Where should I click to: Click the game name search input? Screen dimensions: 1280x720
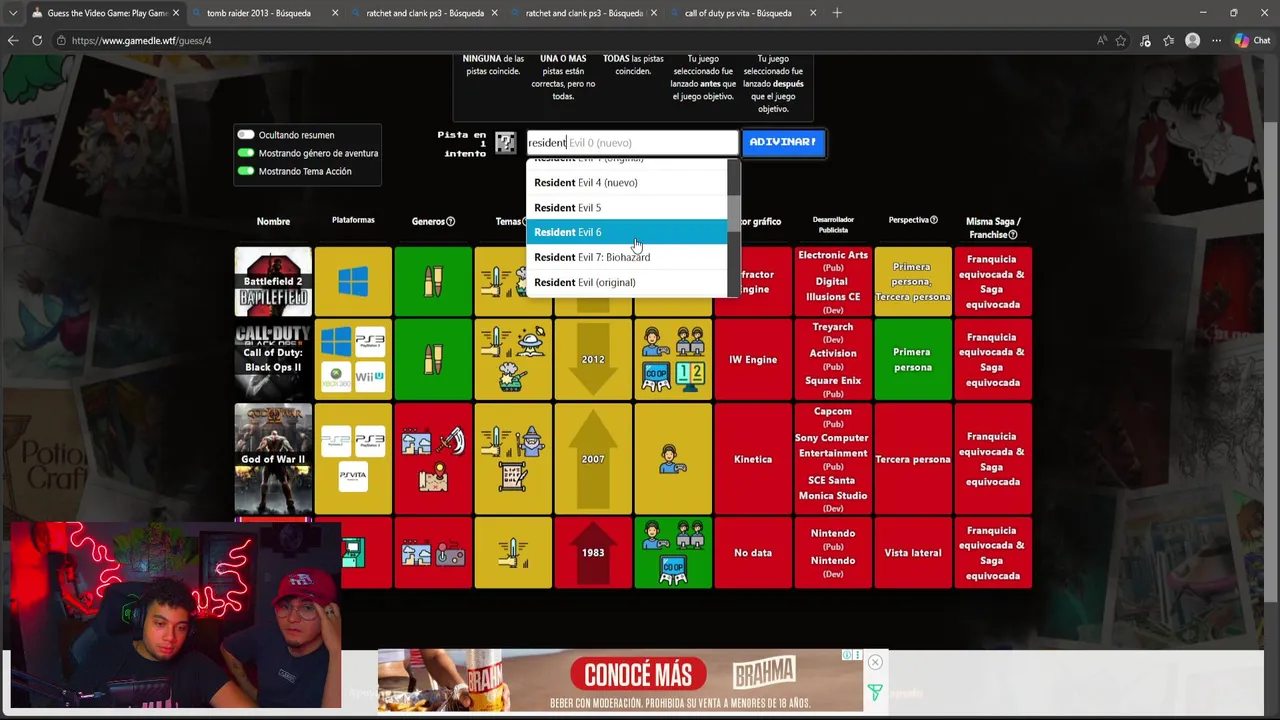[x=632, y=142]
